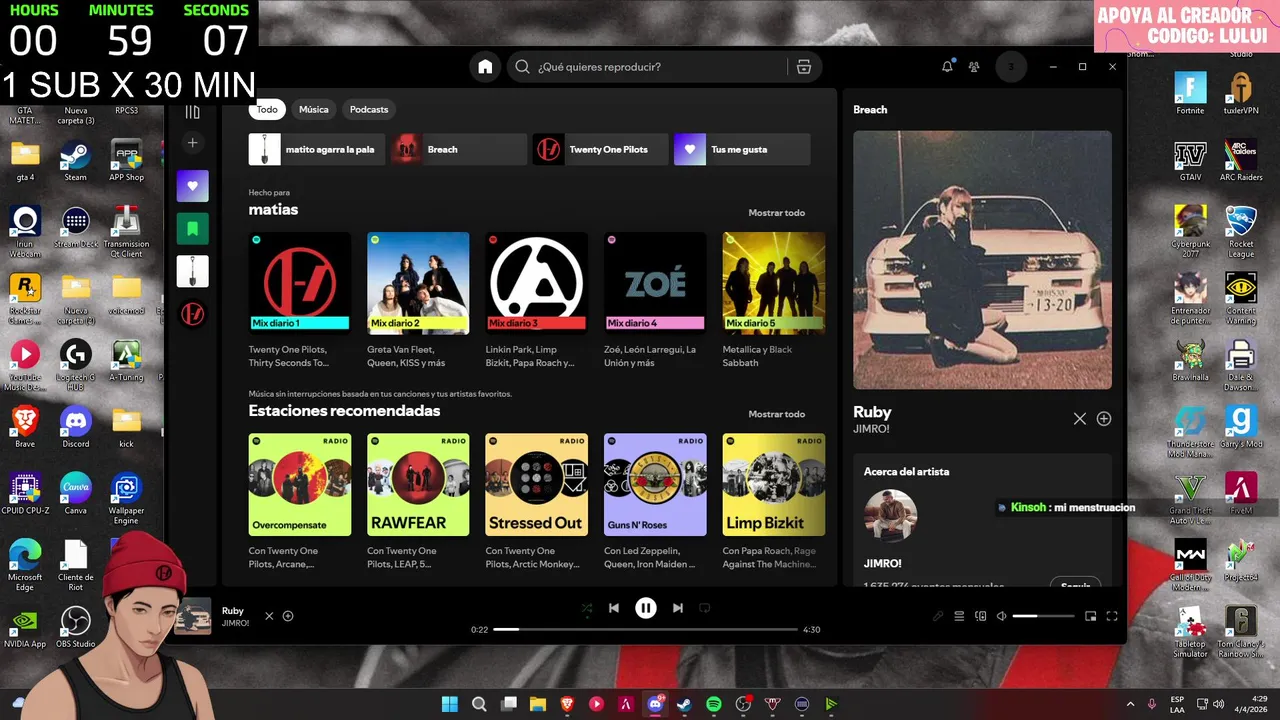
Task: Open the mini player
Action: point(1091,616)
